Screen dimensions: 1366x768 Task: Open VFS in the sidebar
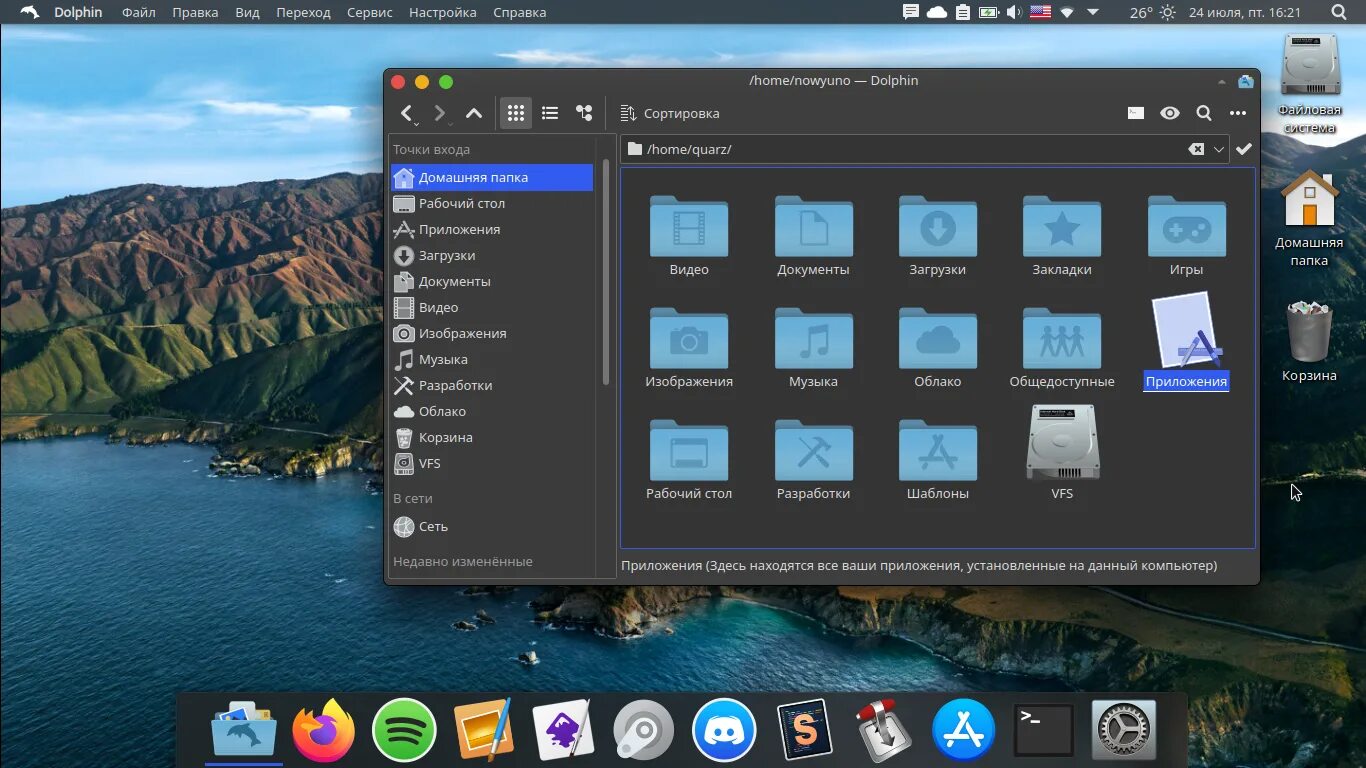click(x=492, y=463)
